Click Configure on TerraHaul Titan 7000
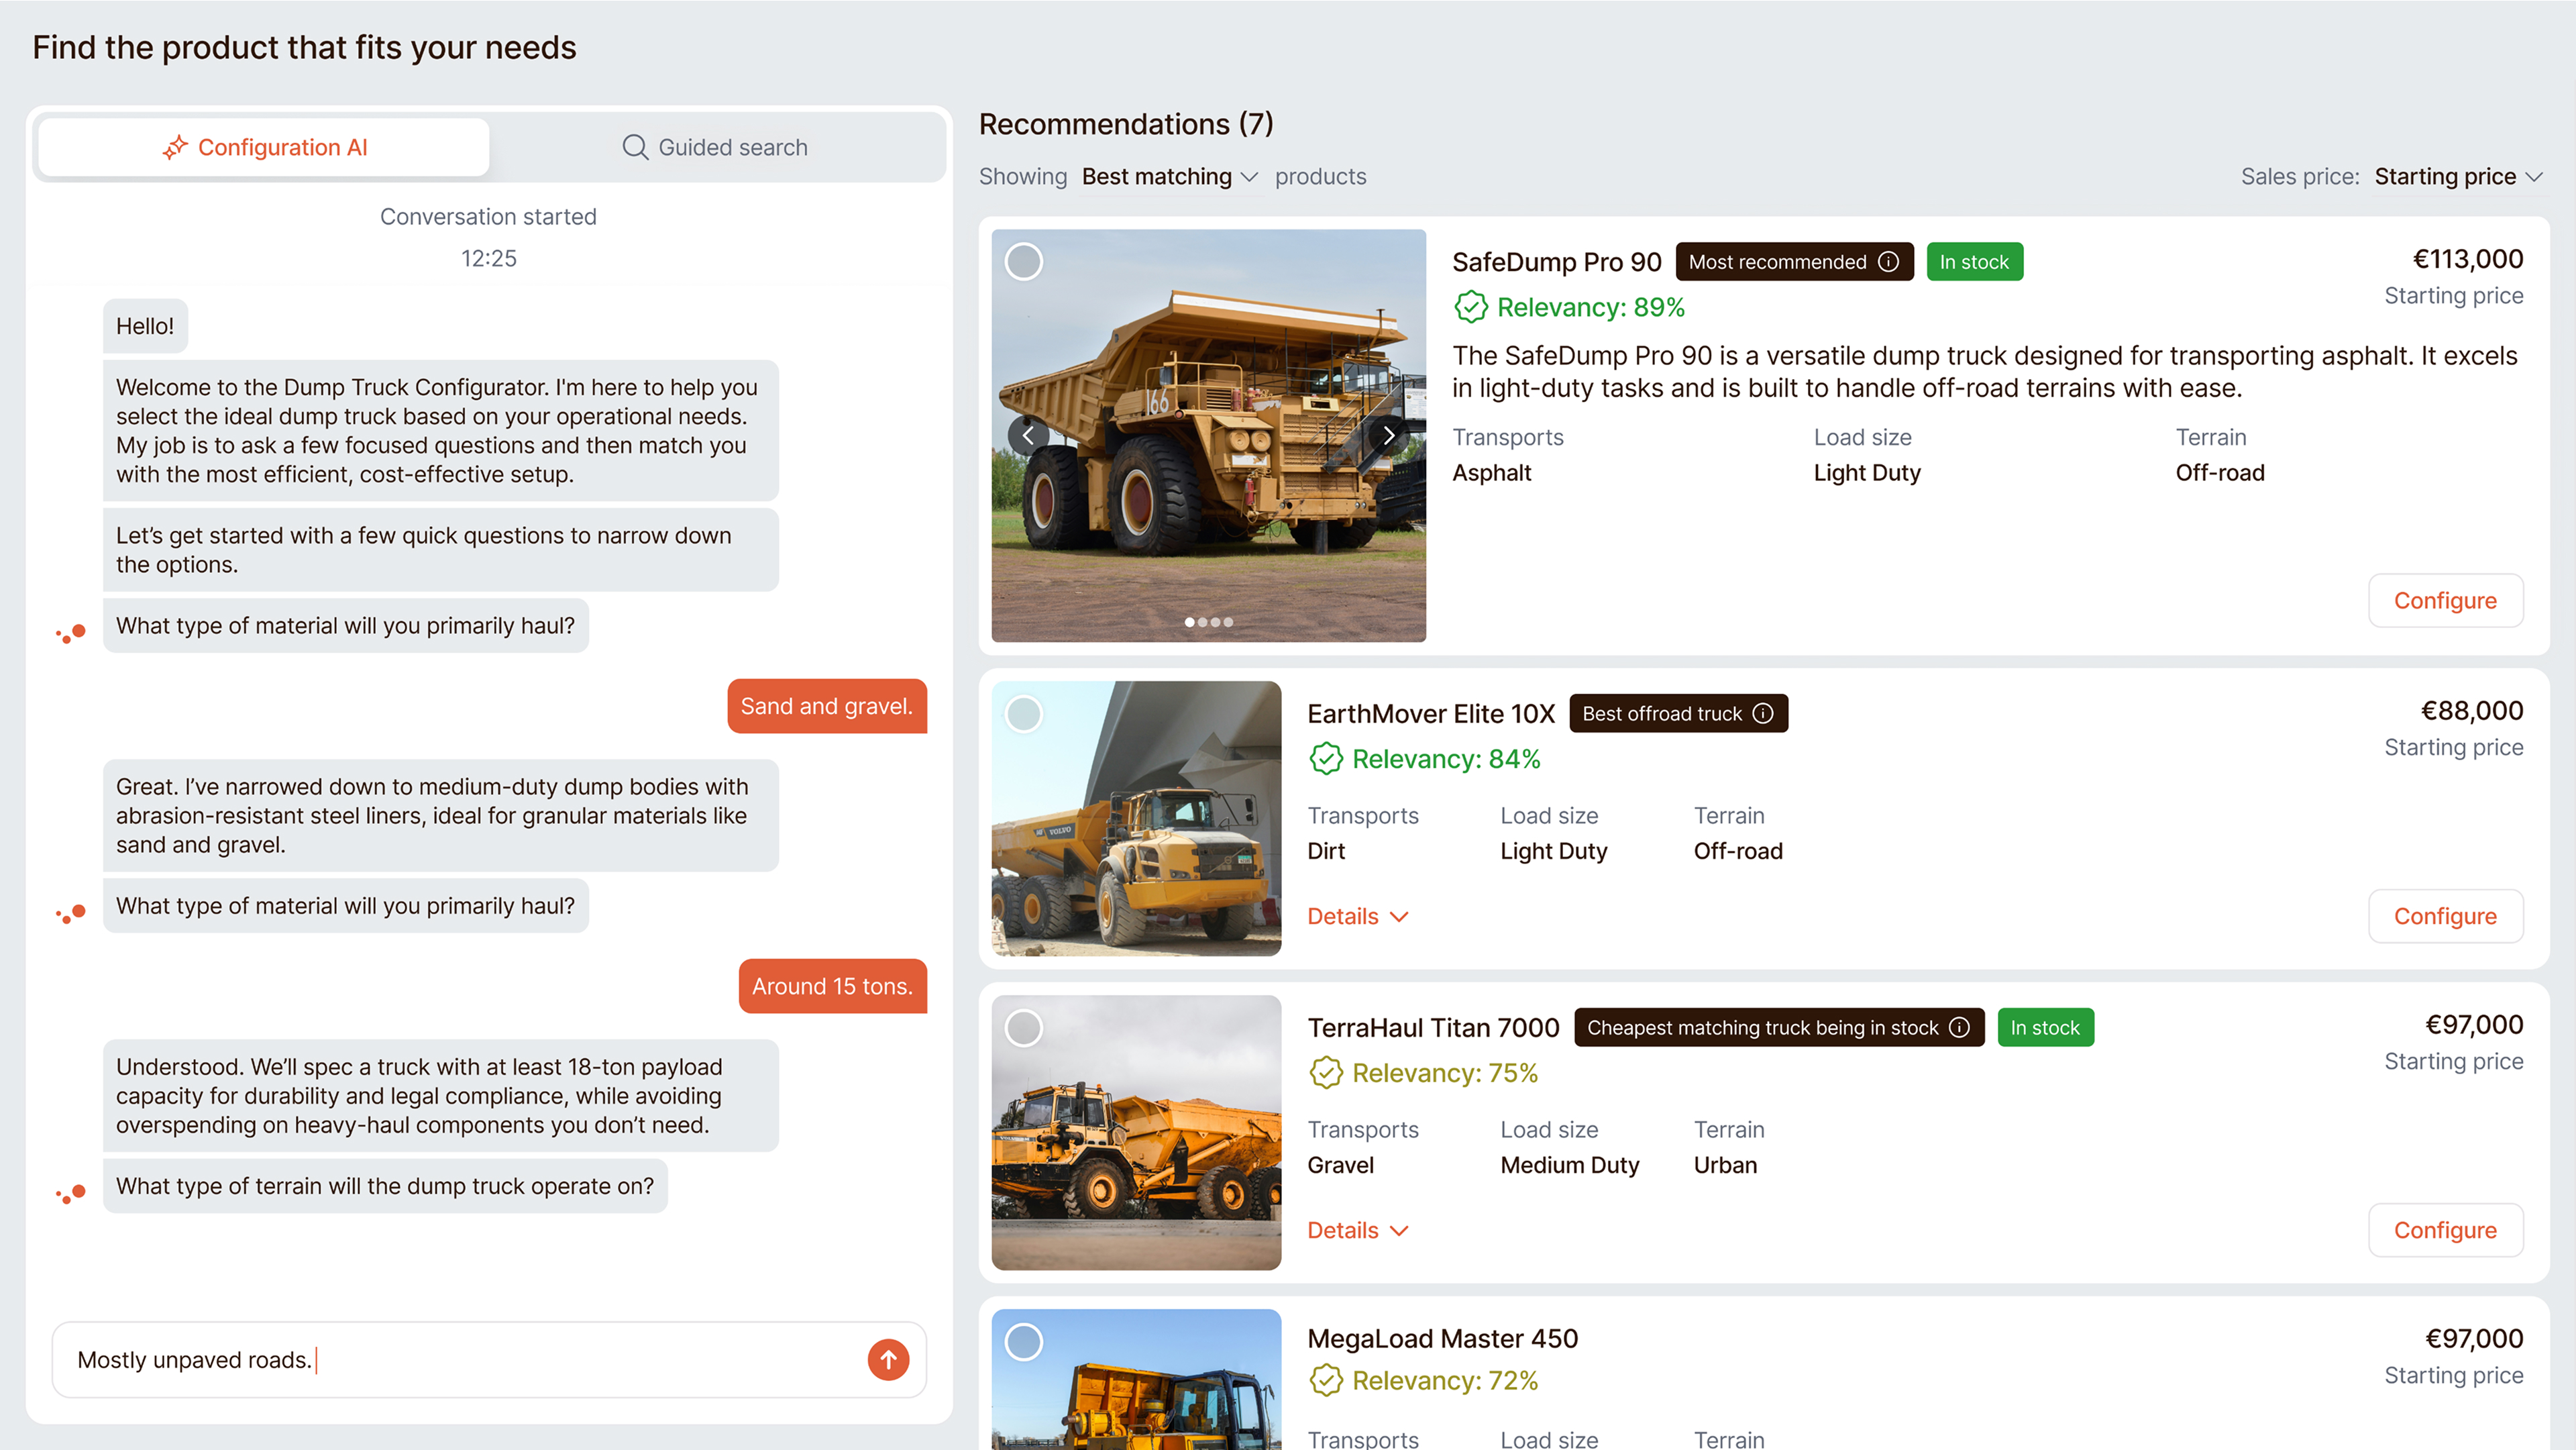 [2446, 1230]
